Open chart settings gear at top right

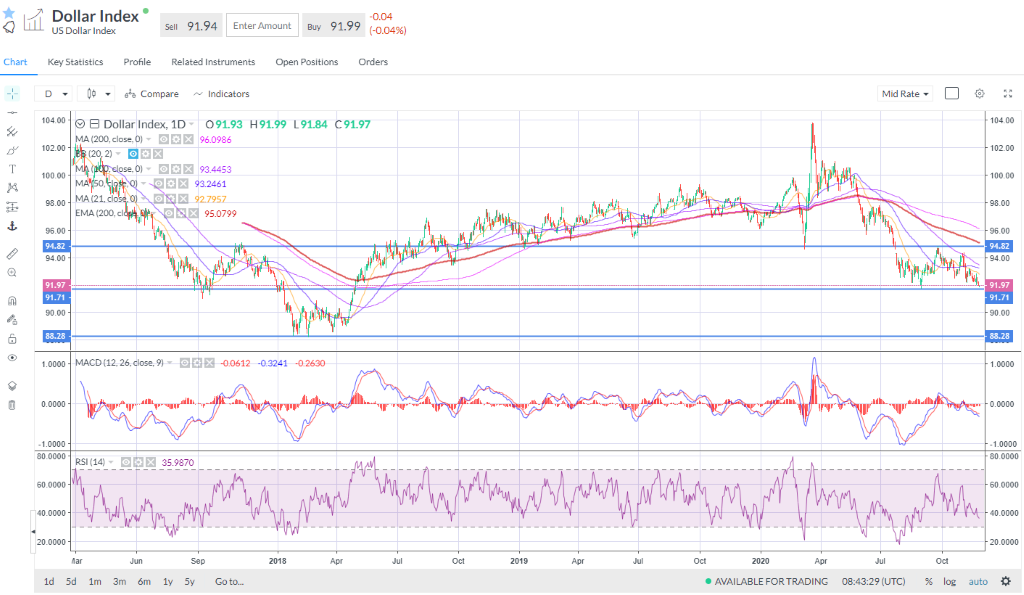[x=980, y=93]
